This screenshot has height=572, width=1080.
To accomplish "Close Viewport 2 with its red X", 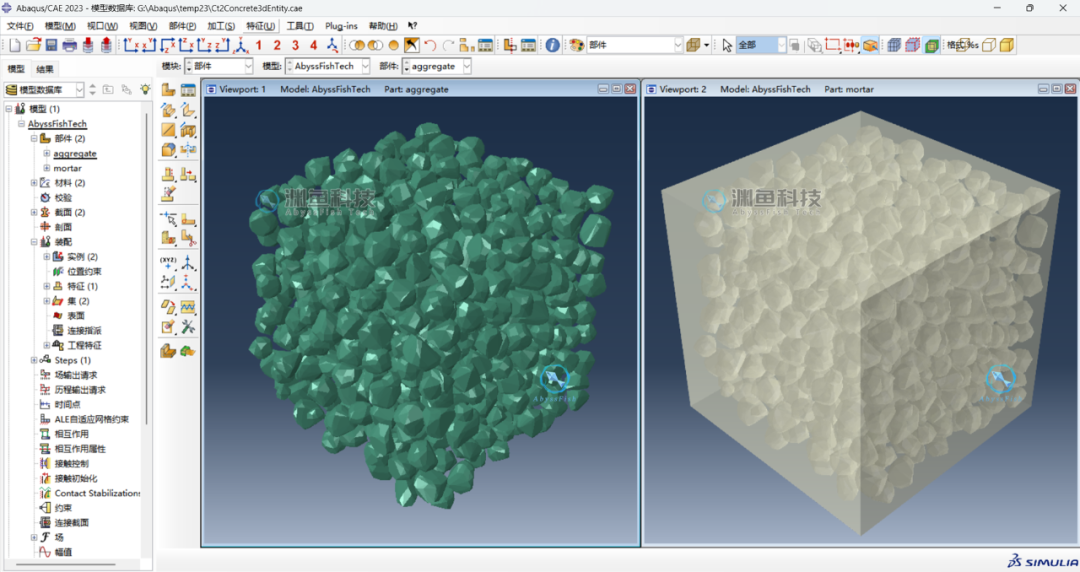I will click(1070, 89).
